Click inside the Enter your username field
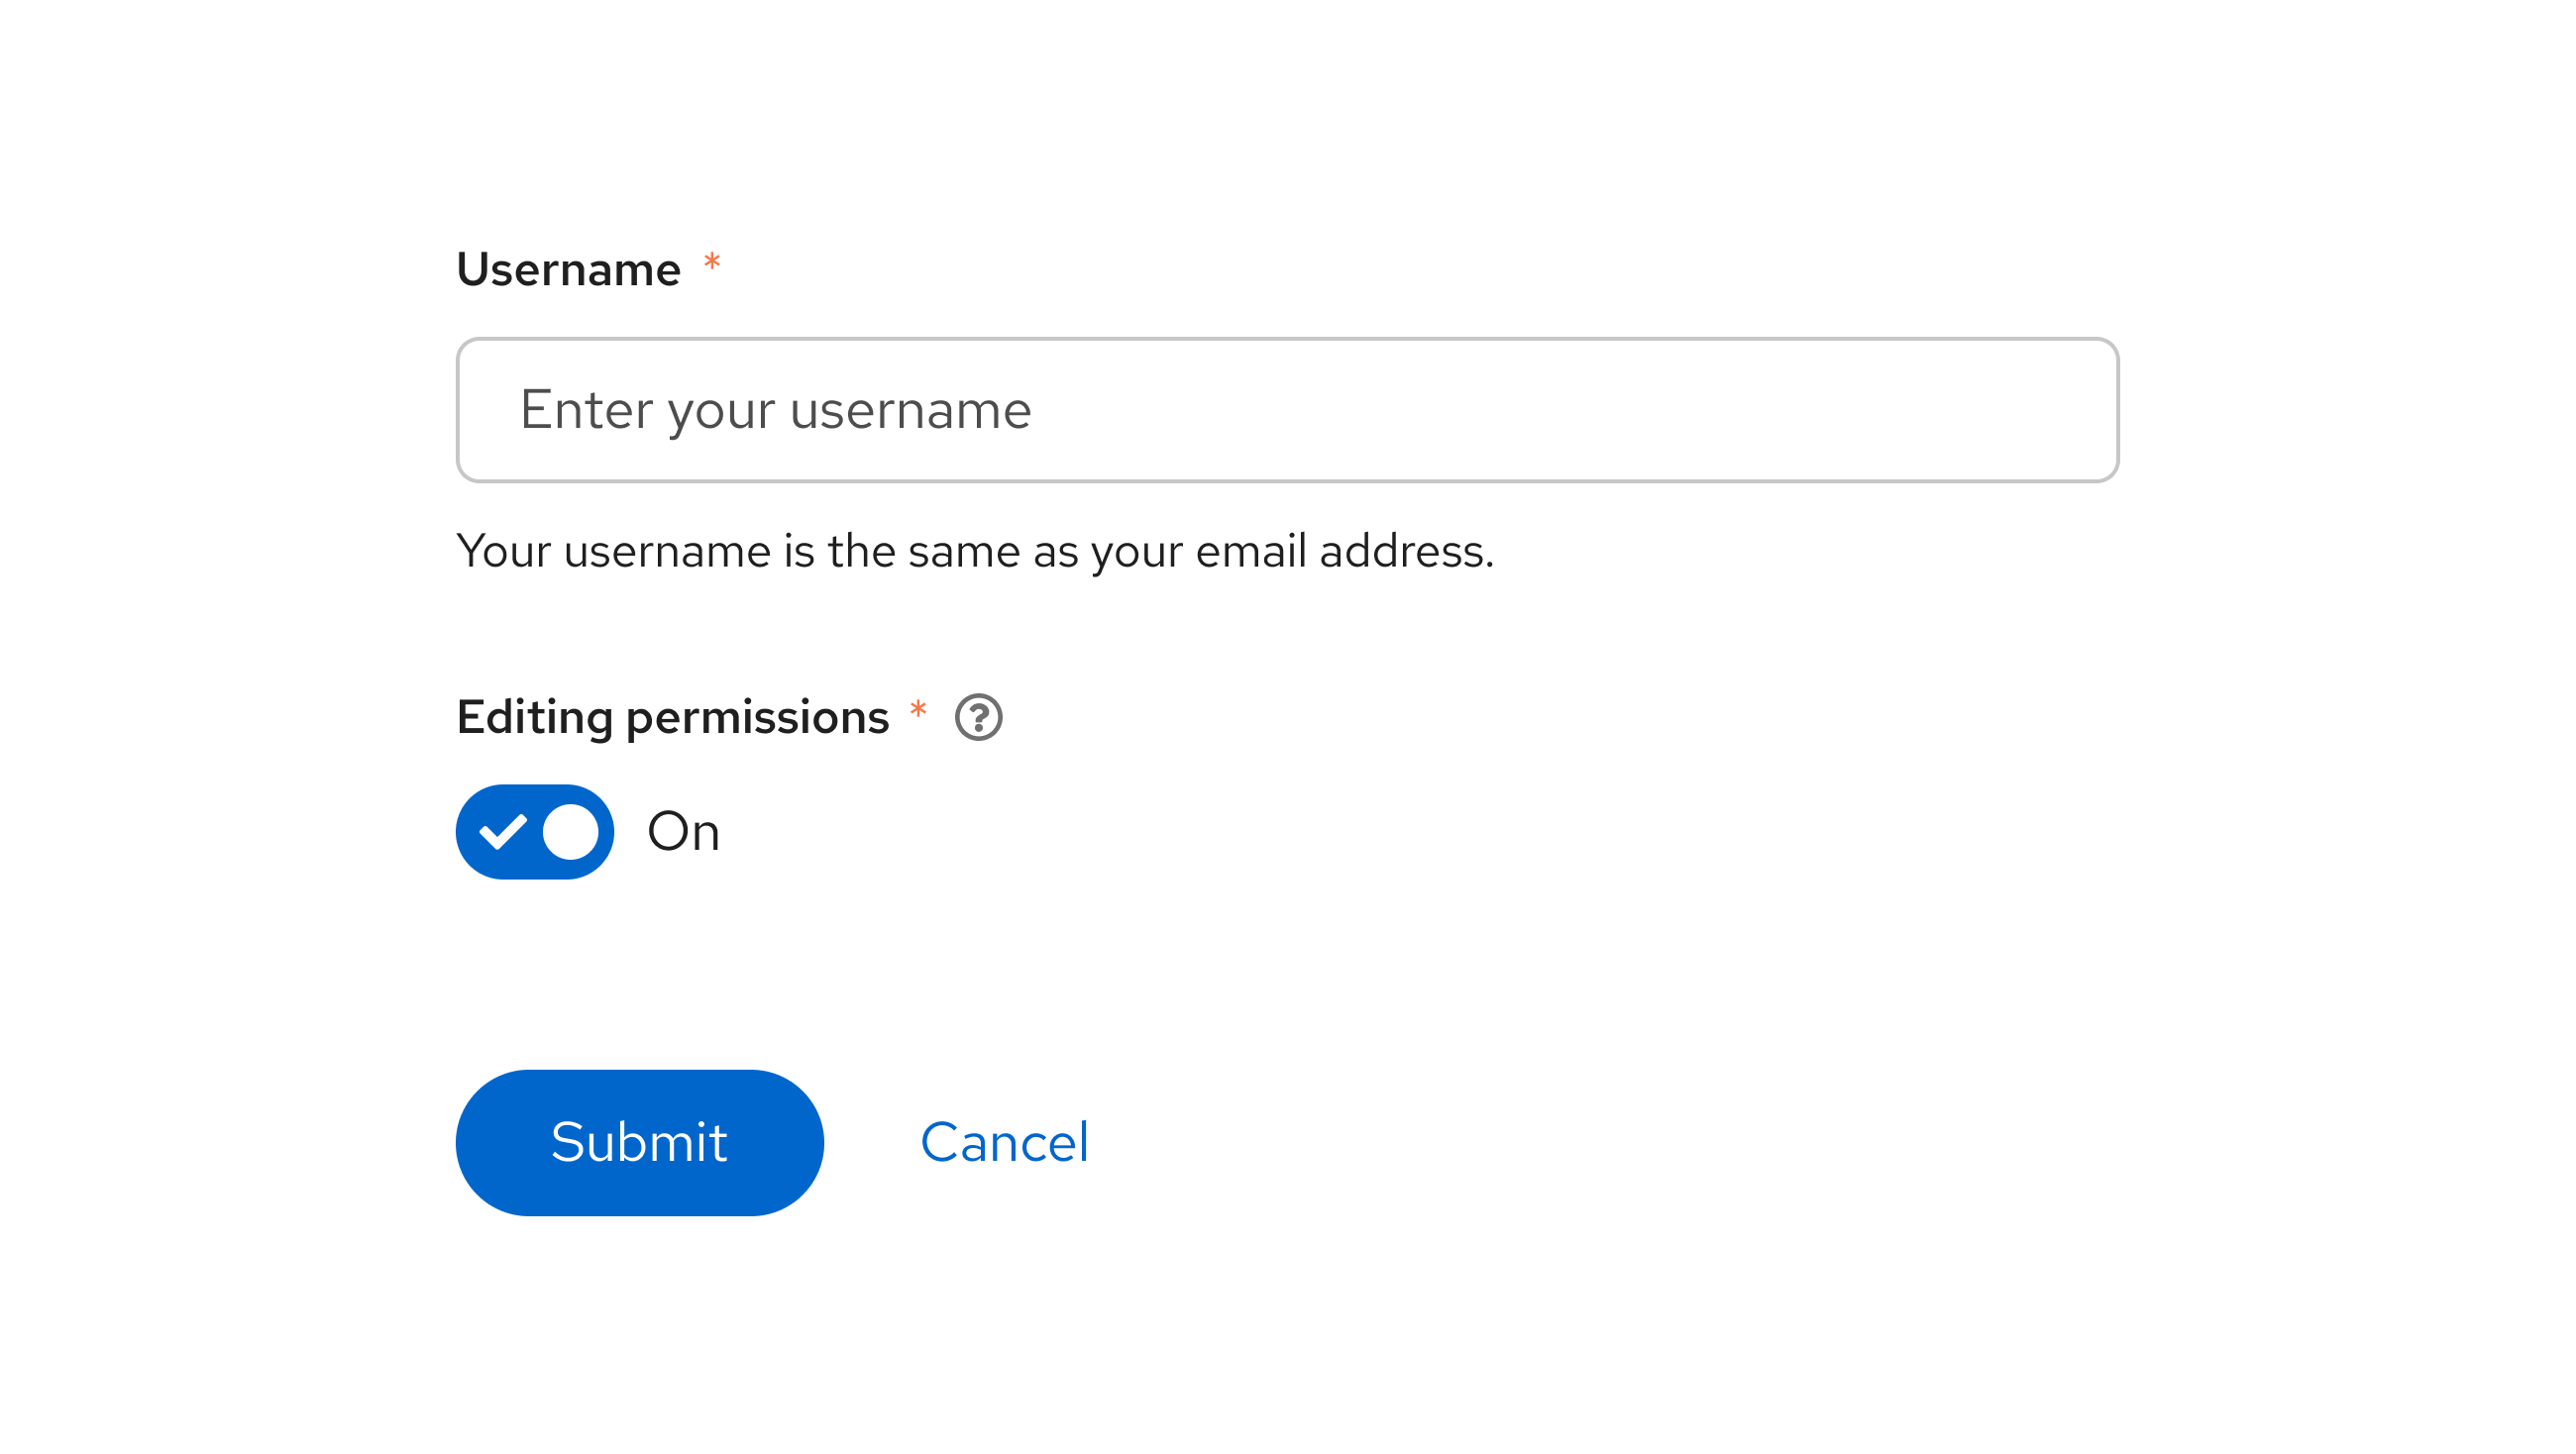Viewport: 2576px width, 1454px height. tap(1286, 409)
